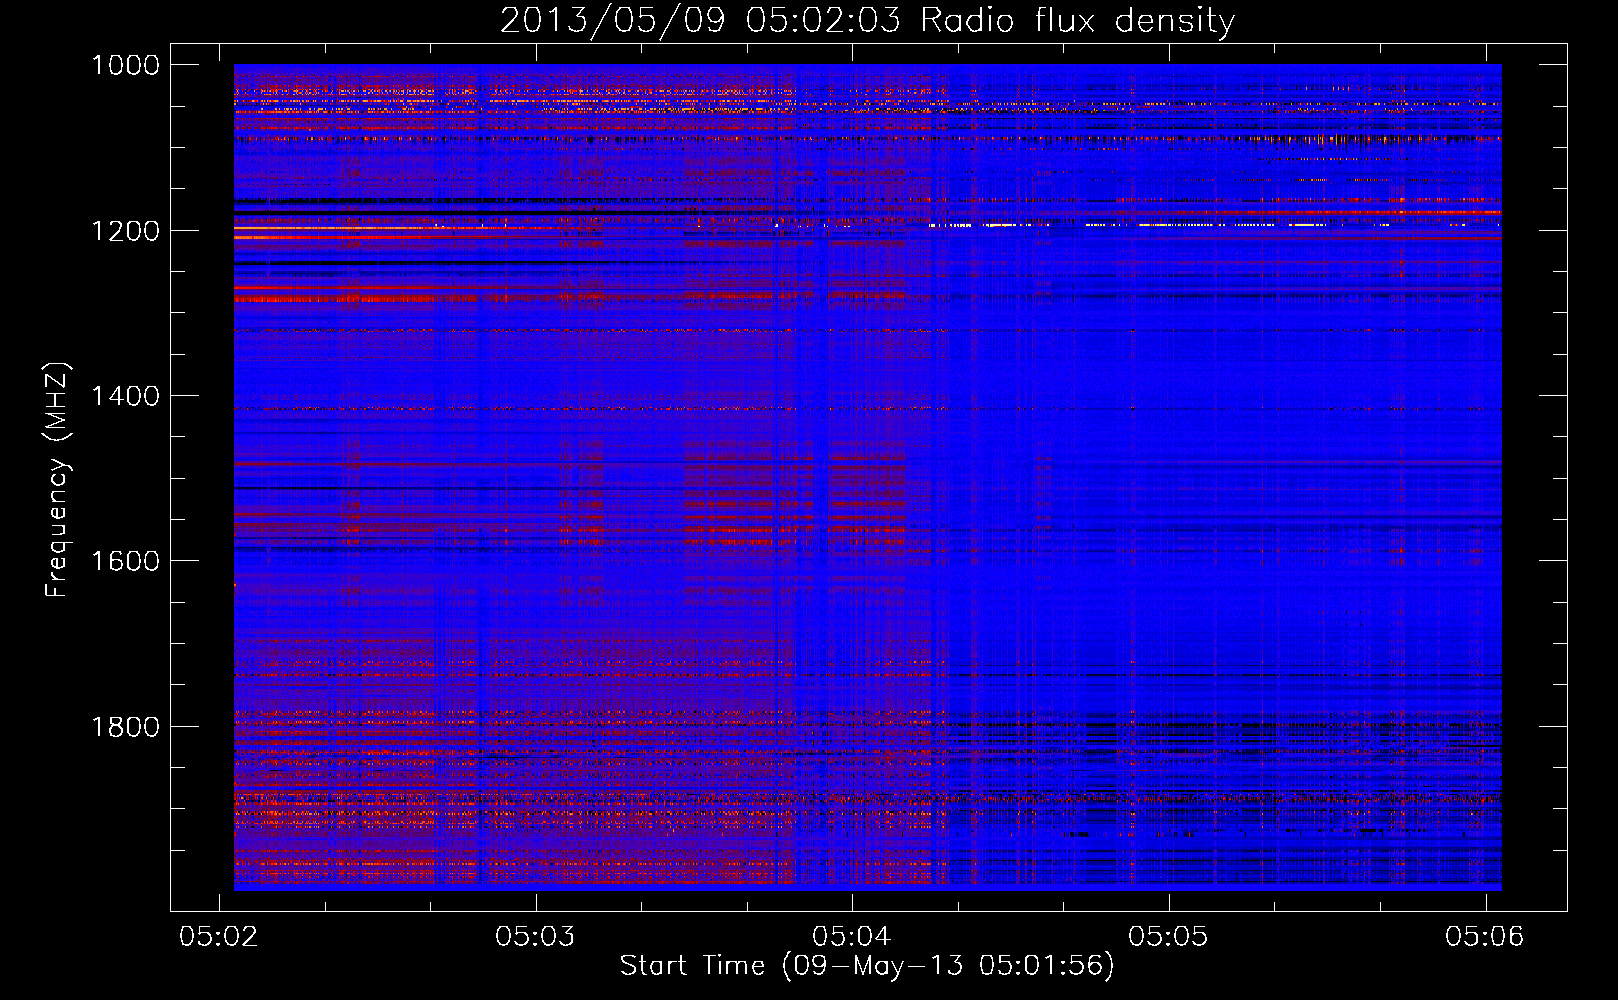This screenshot has height=1000, width=1618.
Task: Click the 05:06 time tick label
Action: 1485,936
